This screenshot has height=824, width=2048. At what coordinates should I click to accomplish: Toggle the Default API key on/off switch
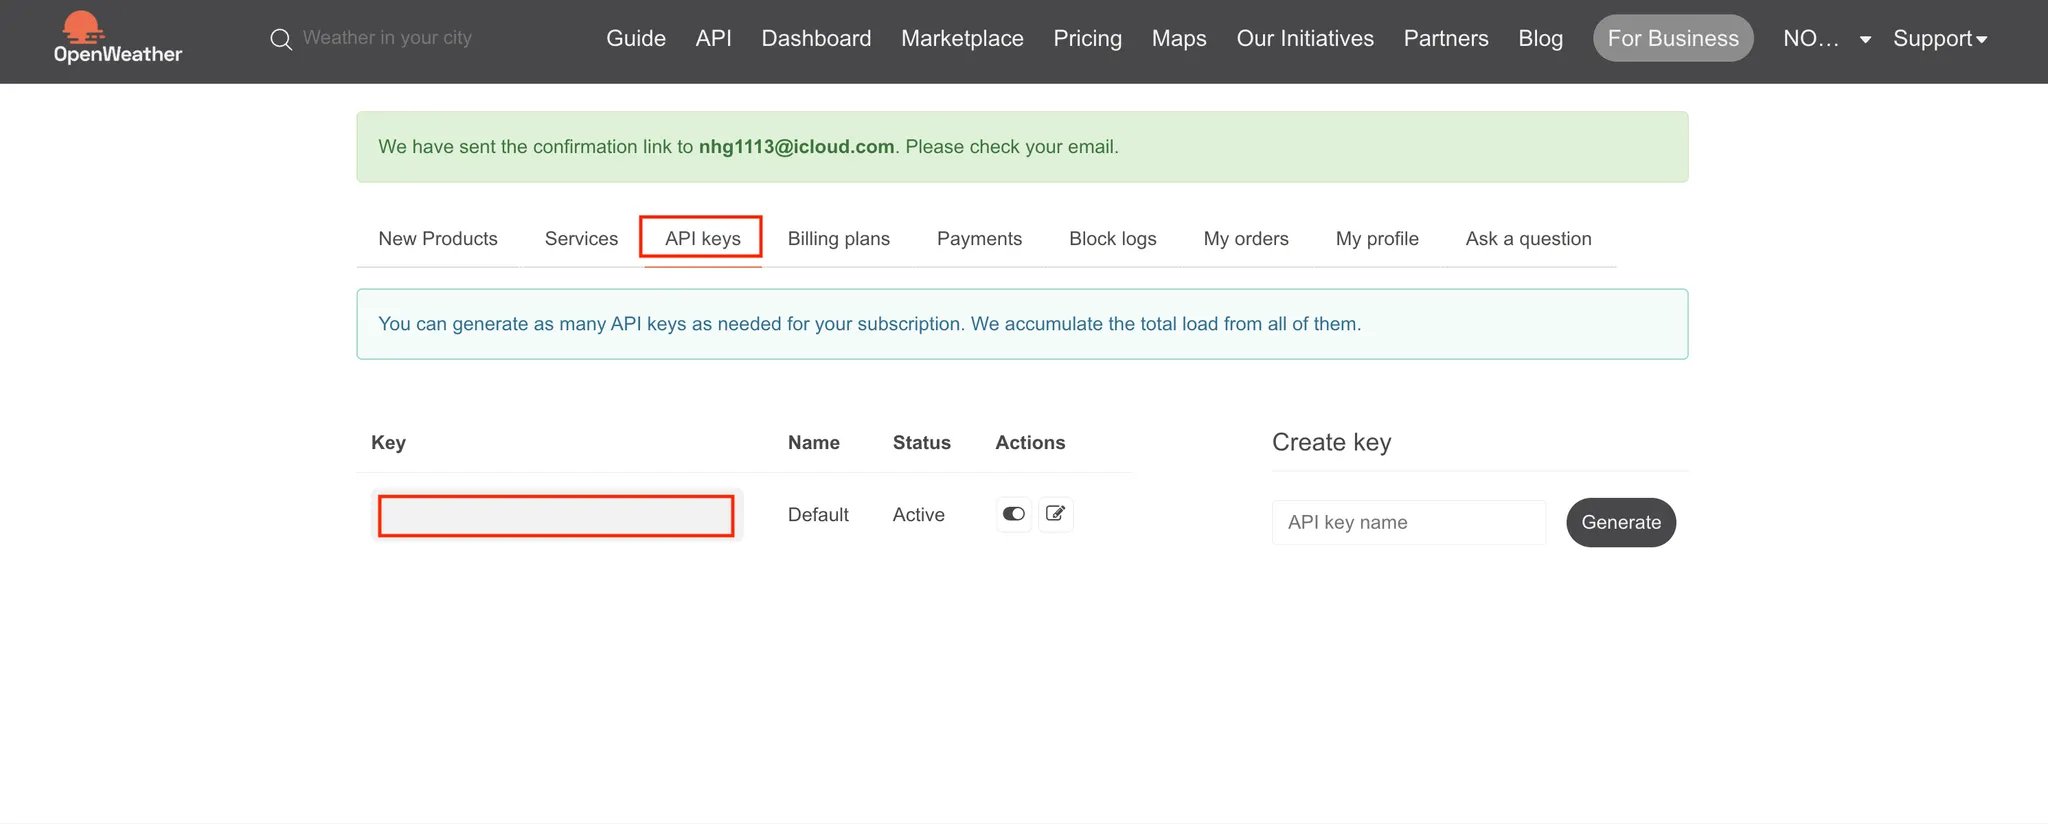(x=1014, y=514)
